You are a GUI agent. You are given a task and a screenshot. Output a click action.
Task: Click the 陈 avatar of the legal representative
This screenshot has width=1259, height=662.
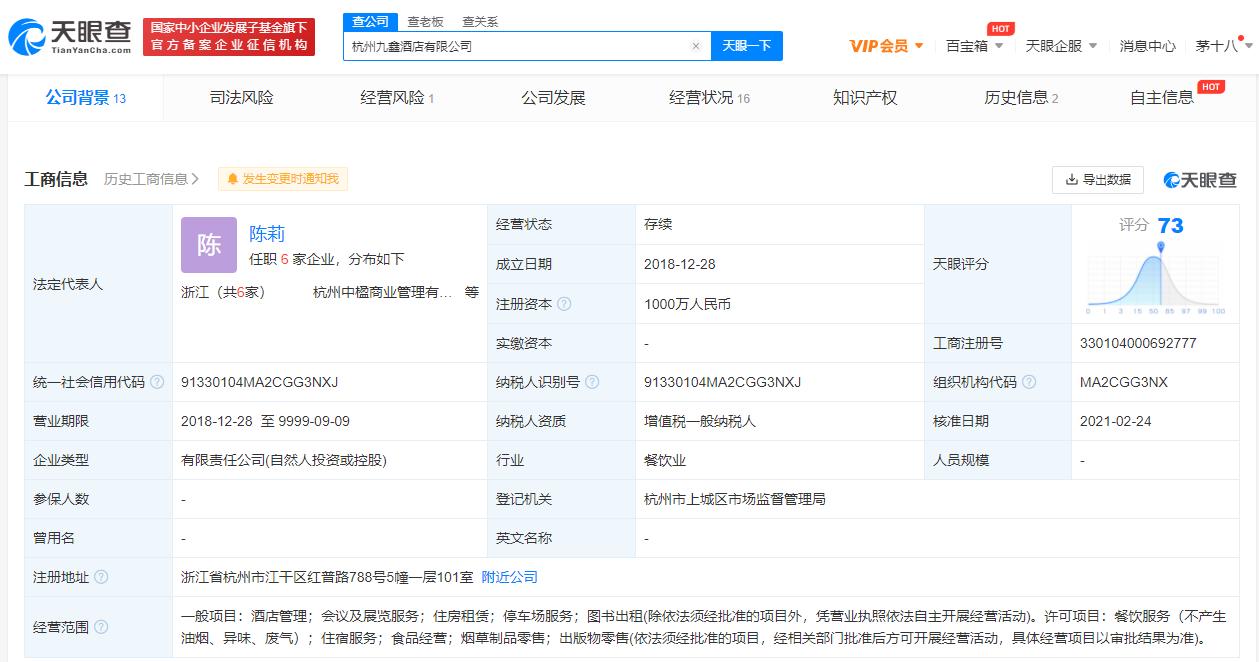[x=209, y=245]
